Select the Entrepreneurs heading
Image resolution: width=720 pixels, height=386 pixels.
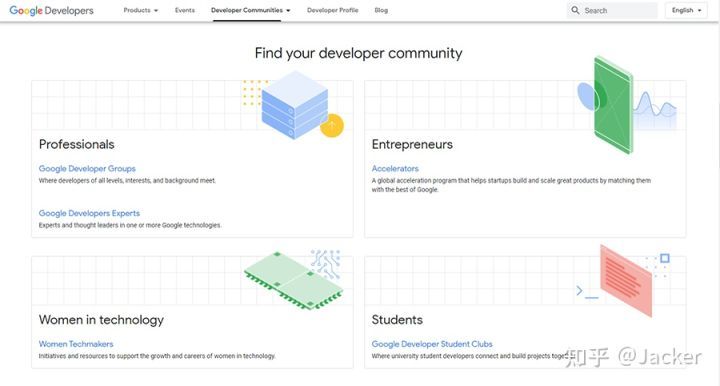click(412, 144)
